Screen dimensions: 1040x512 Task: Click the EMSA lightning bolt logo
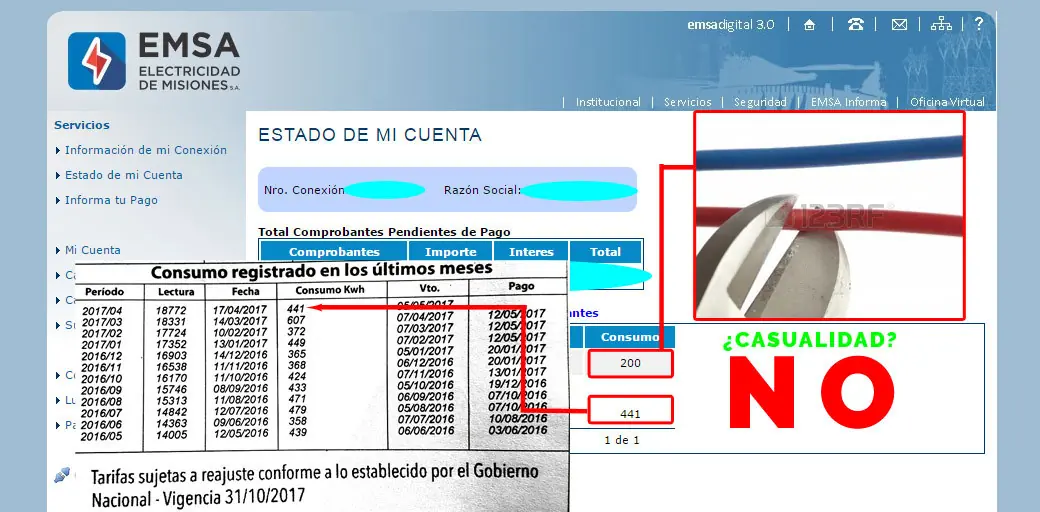tap(97, 61)
